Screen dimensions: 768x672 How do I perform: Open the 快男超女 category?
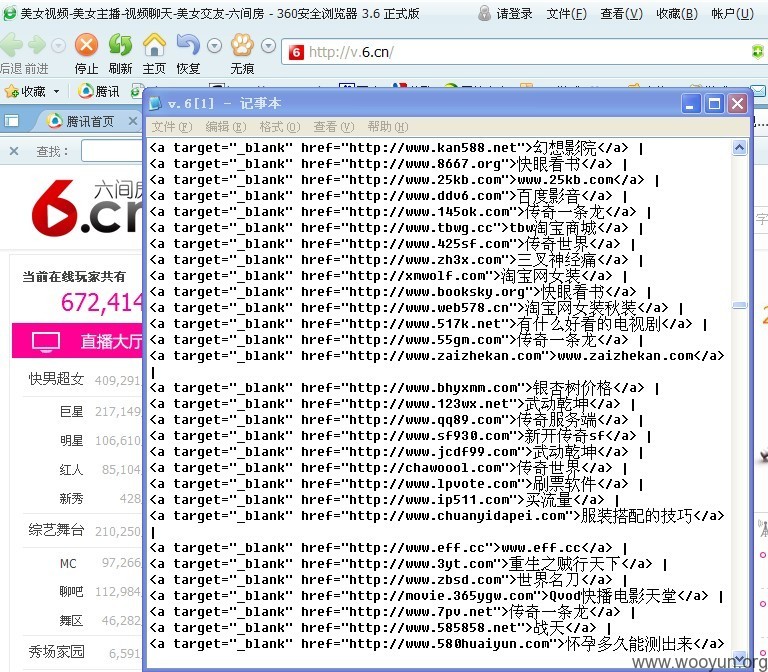[x=56, y=379]
